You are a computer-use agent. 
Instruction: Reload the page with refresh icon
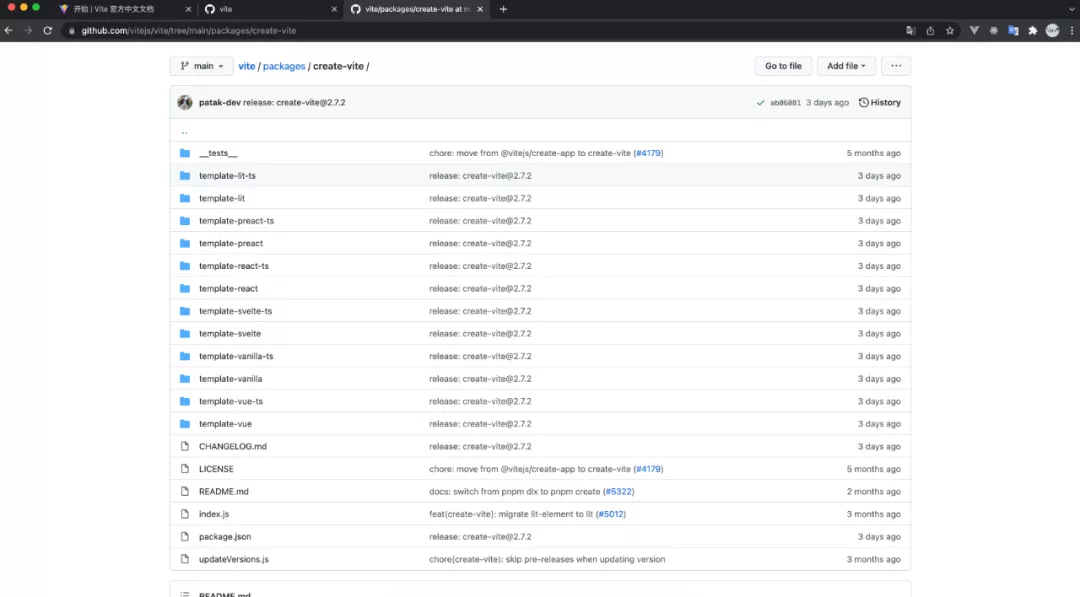(x=48, y=30)
